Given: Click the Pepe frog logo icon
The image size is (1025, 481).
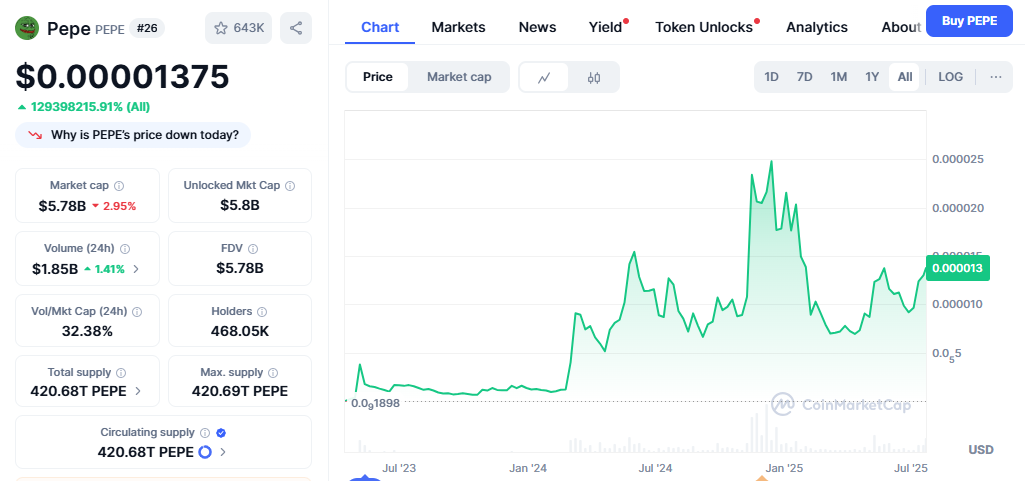Looking at the screenshot, I should click(27, 28).
